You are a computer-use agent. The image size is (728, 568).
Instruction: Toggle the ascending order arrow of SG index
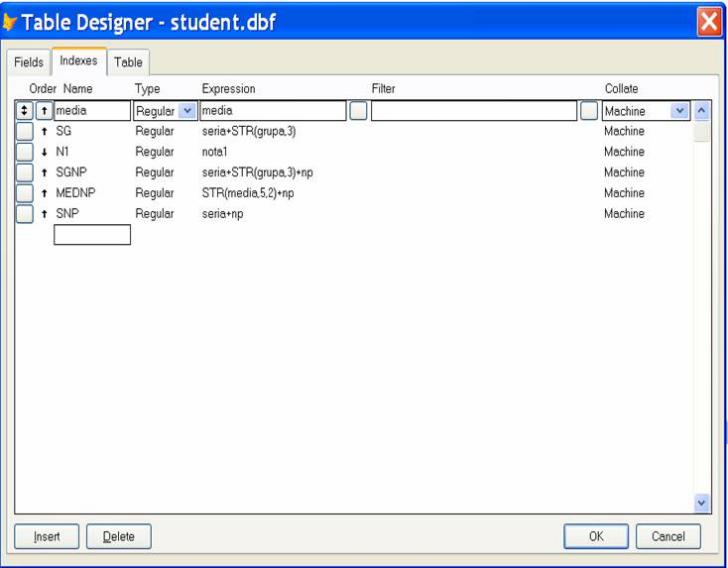point(43,132)
